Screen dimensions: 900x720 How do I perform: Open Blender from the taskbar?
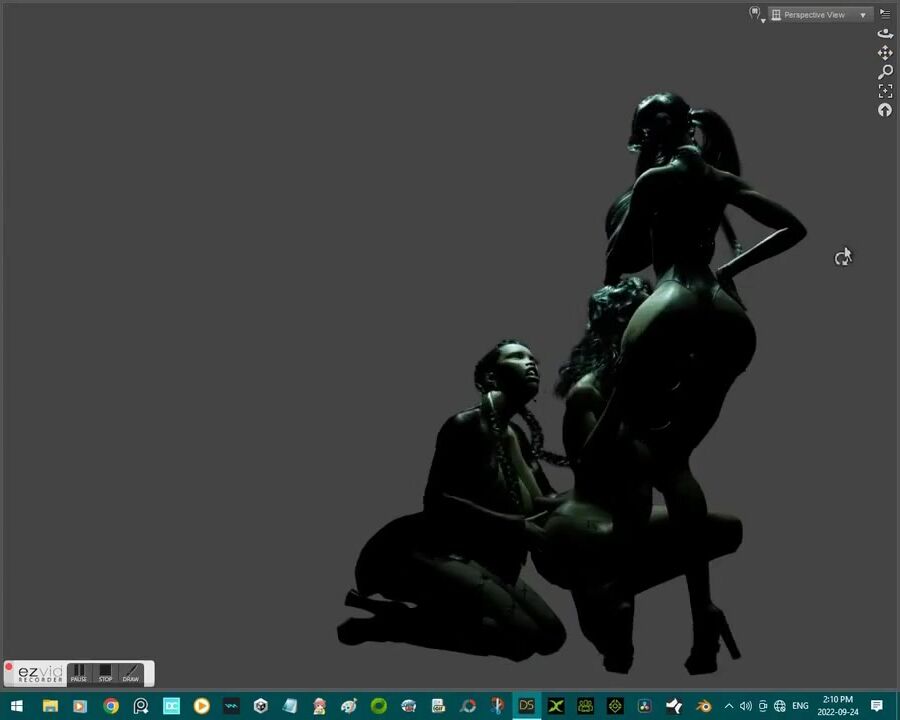pyautogui.click(x=704, y=706)
